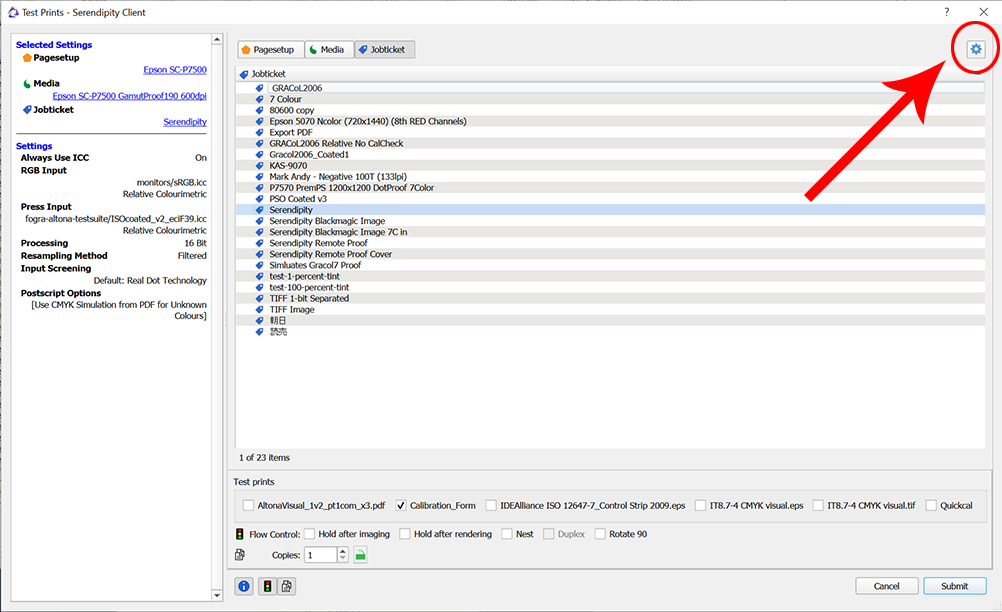This screenshot has width=1002, height=612.
Task: Click the Submit button
Action: click(954, 586)
